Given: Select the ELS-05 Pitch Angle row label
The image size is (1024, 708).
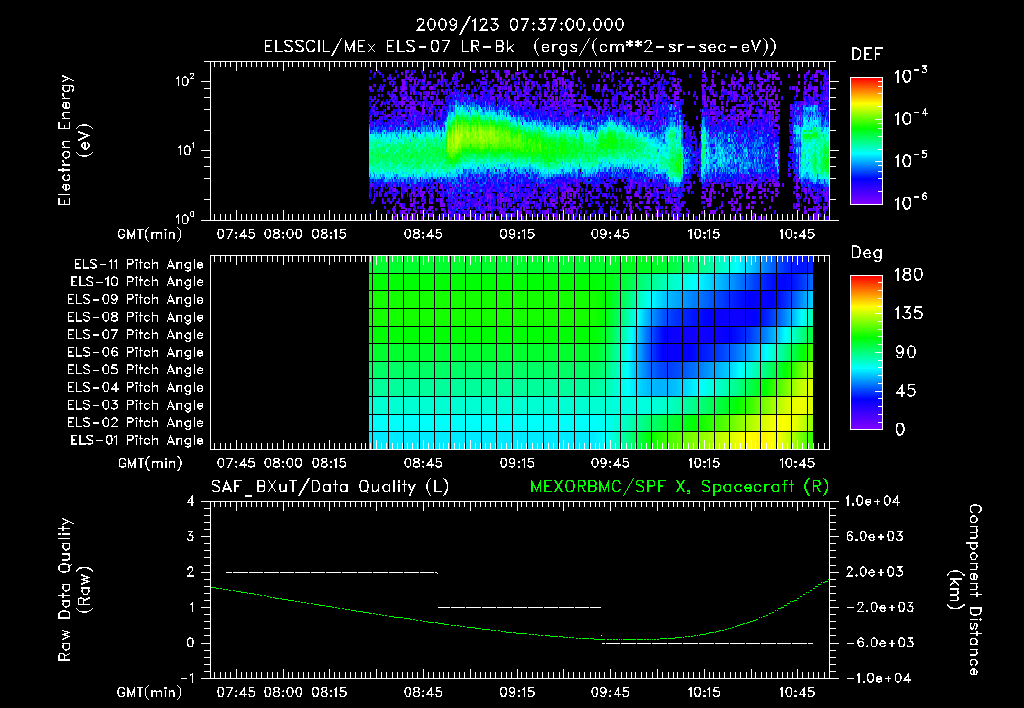Looking at the screenshot, I should [x=135, y=370].
